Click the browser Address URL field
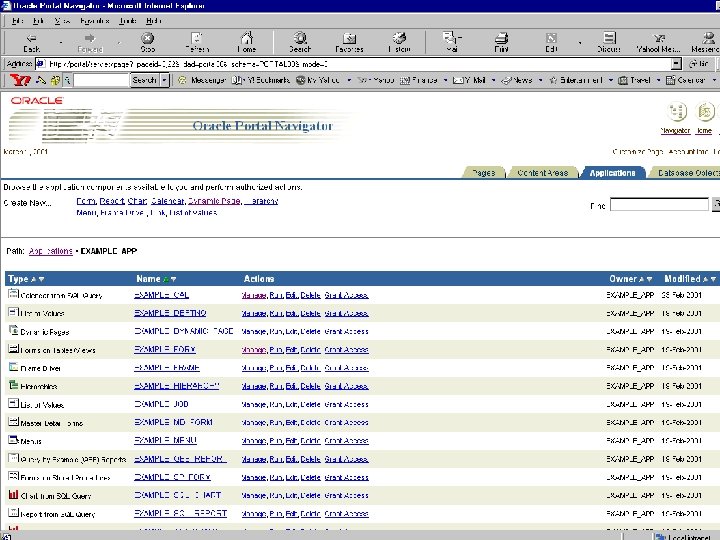The width and height of the screenshot is (720, 540). pyautogui.click(x=354, y=64)
